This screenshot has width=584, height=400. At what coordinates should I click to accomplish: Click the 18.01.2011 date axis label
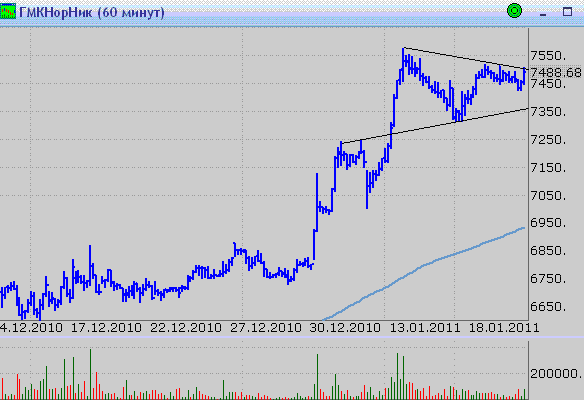coord(504,328)
